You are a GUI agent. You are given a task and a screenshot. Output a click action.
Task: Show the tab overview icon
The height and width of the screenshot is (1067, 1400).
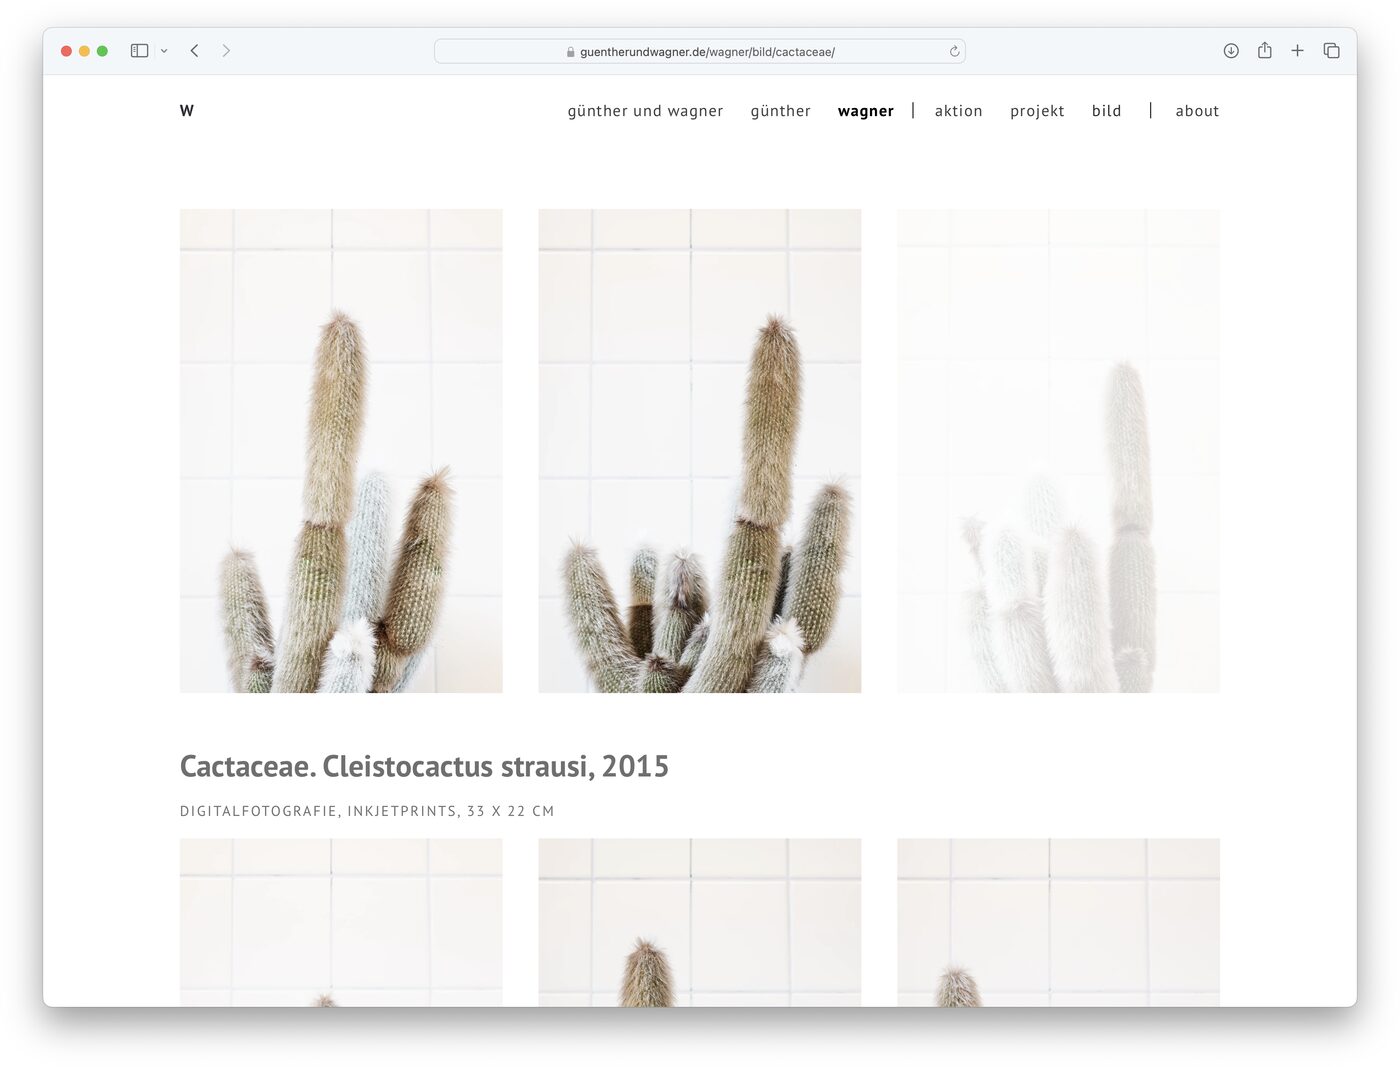point(1331,51)
